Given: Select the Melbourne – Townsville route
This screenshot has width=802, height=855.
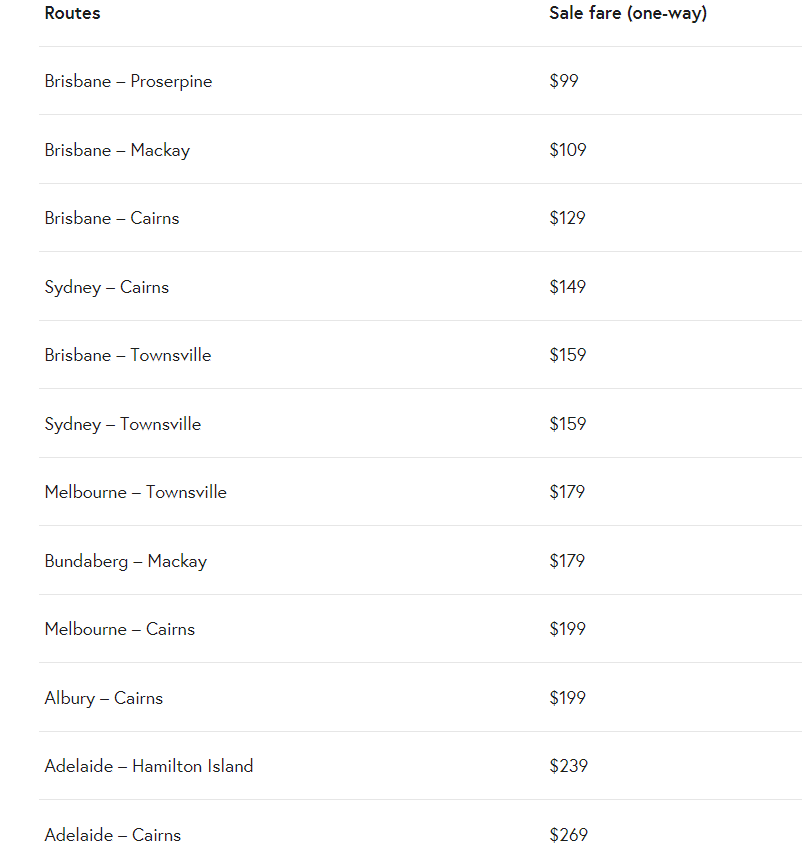Looking at the screenshot, I should tap(135, 492).
